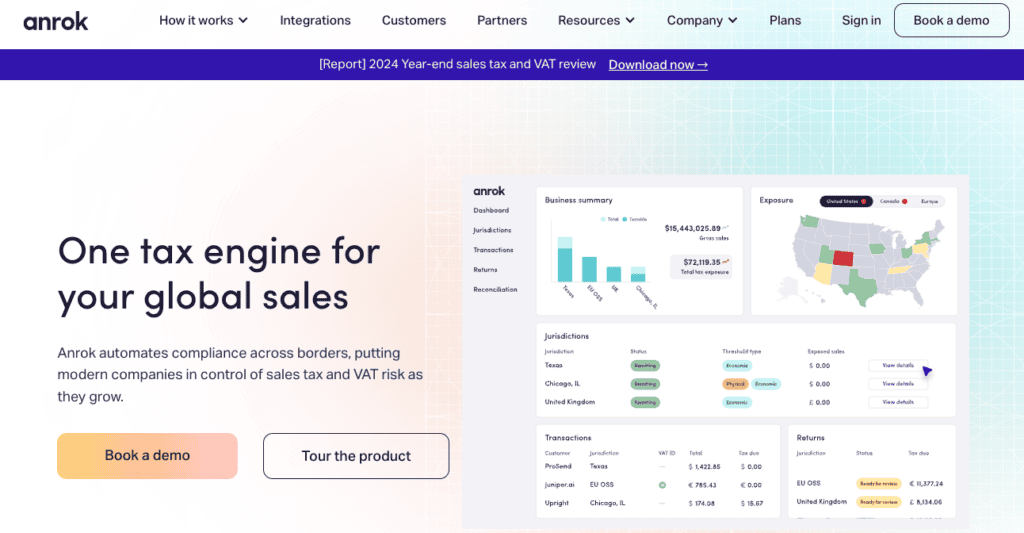Go to the Plans page

[x=785, y=20]
